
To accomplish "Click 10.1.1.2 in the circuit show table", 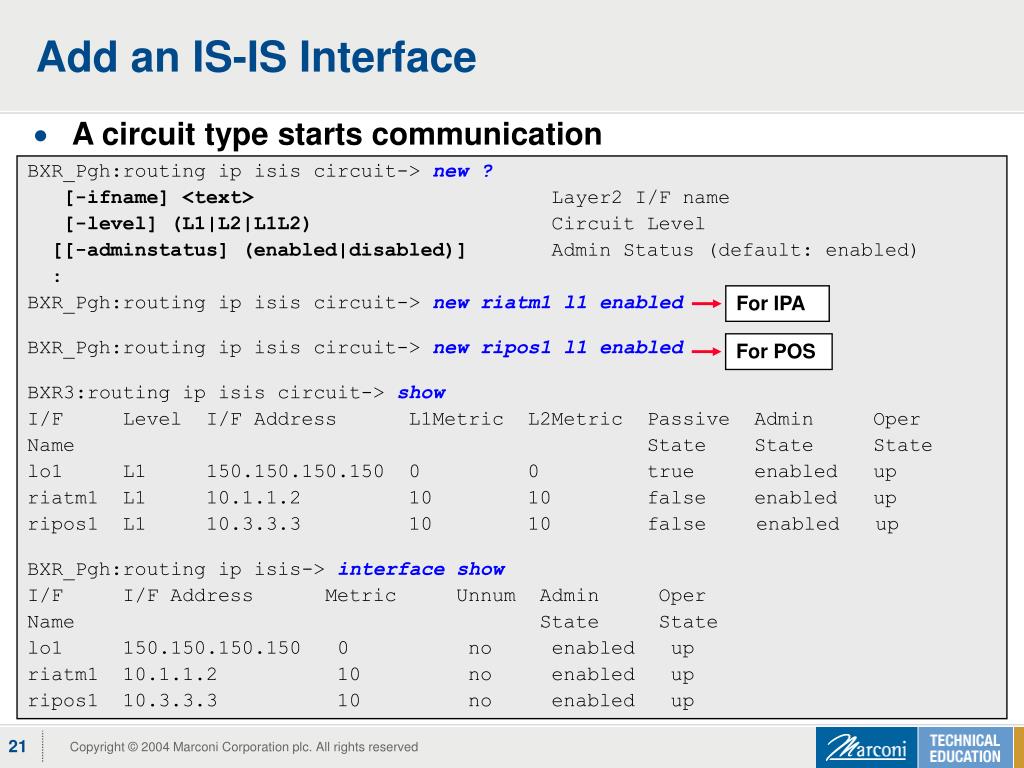I will (x=253, y=498).
